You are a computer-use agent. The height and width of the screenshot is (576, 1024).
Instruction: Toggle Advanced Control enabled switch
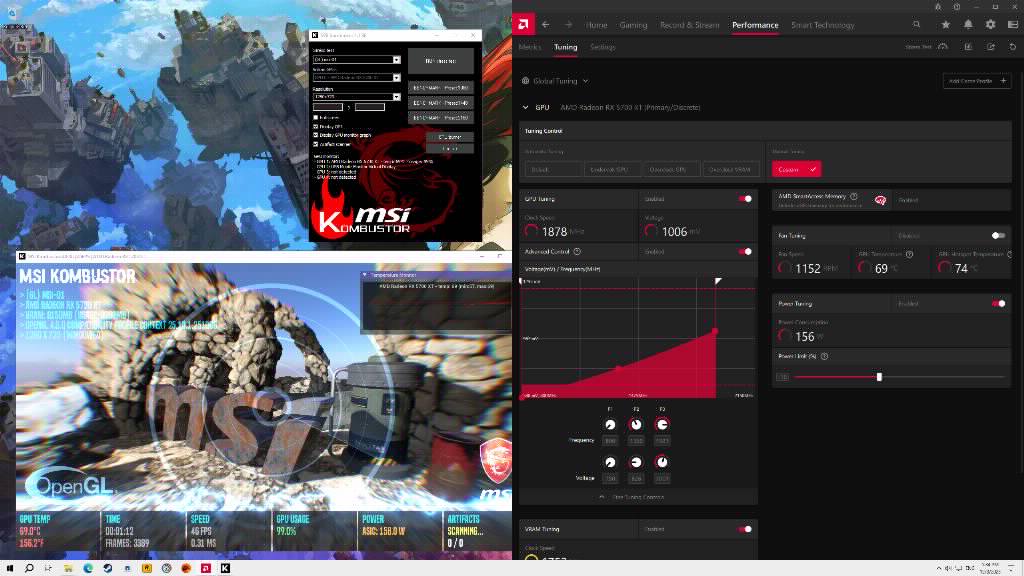pyautogui.click(x=745, y=251)
